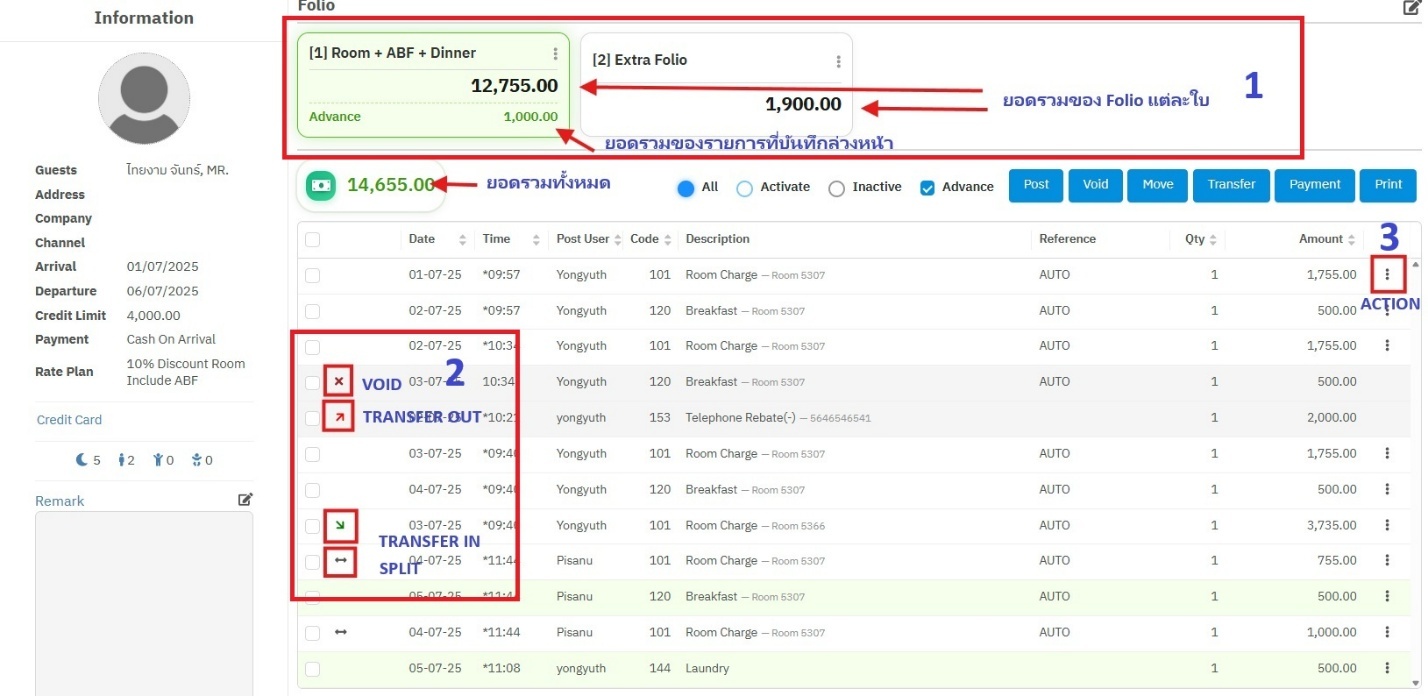
Task: Open the three-dot menu on Extra Folio card
Action: tap(838, 61)
